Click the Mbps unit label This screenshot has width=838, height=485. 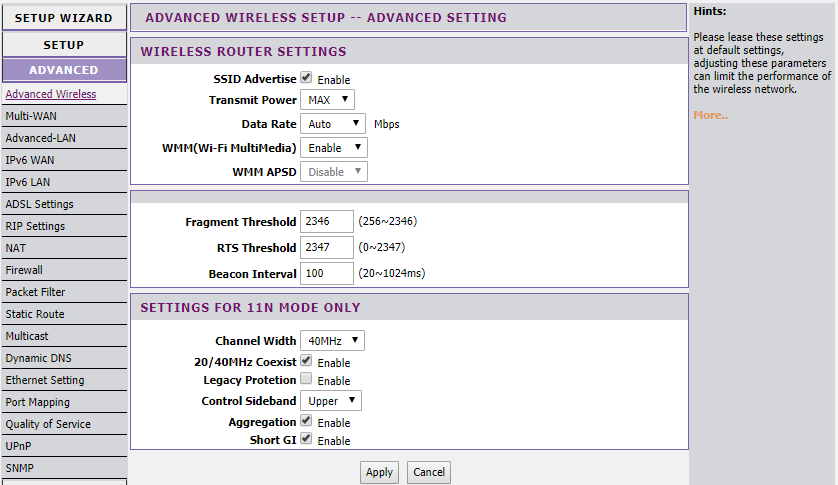coord(386,124)
